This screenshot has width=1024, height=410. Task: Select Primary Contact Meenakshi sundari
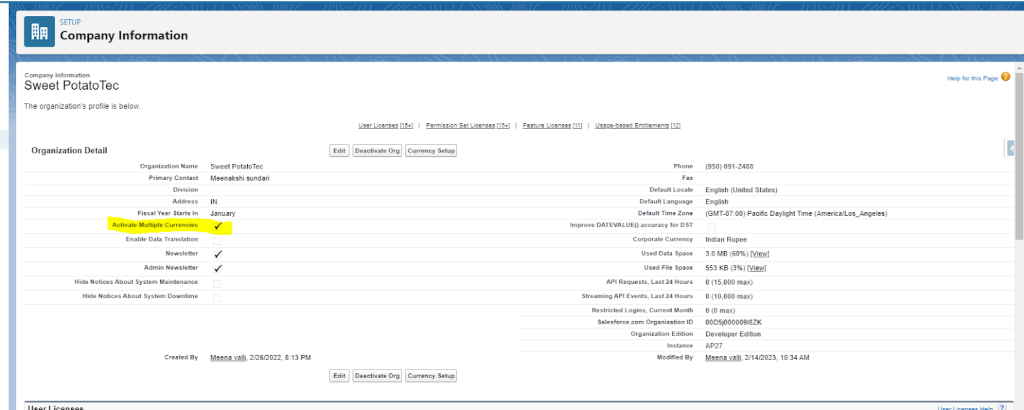tap(240, 178)
